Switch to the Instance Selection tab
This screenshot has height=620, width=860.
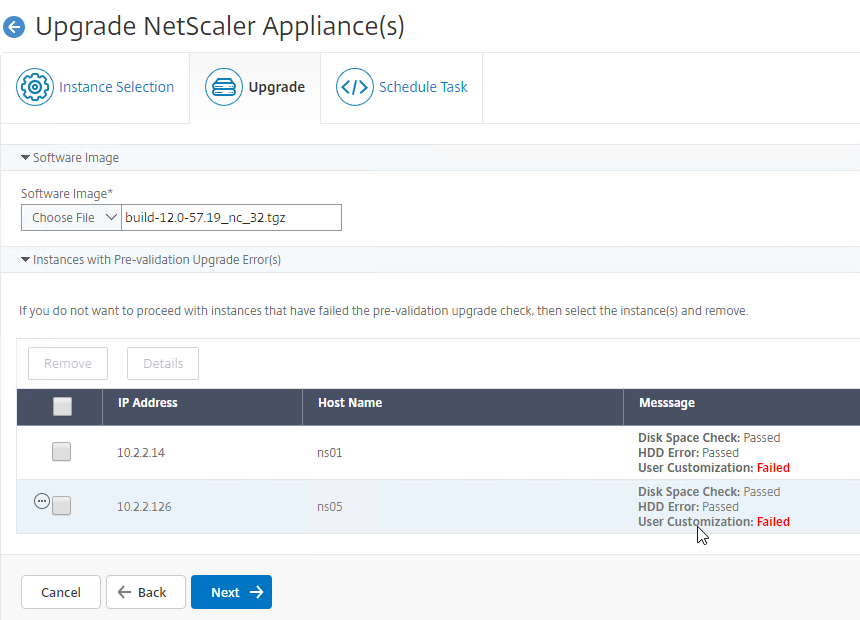95,87
